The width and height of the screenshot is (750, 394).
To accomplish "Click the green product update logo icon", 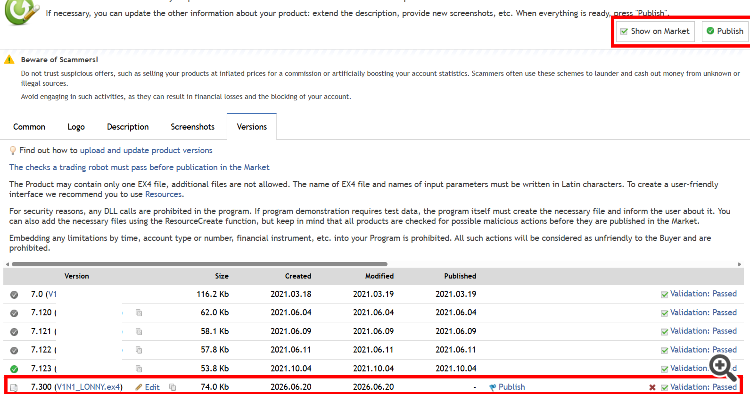I will point(21,11).
